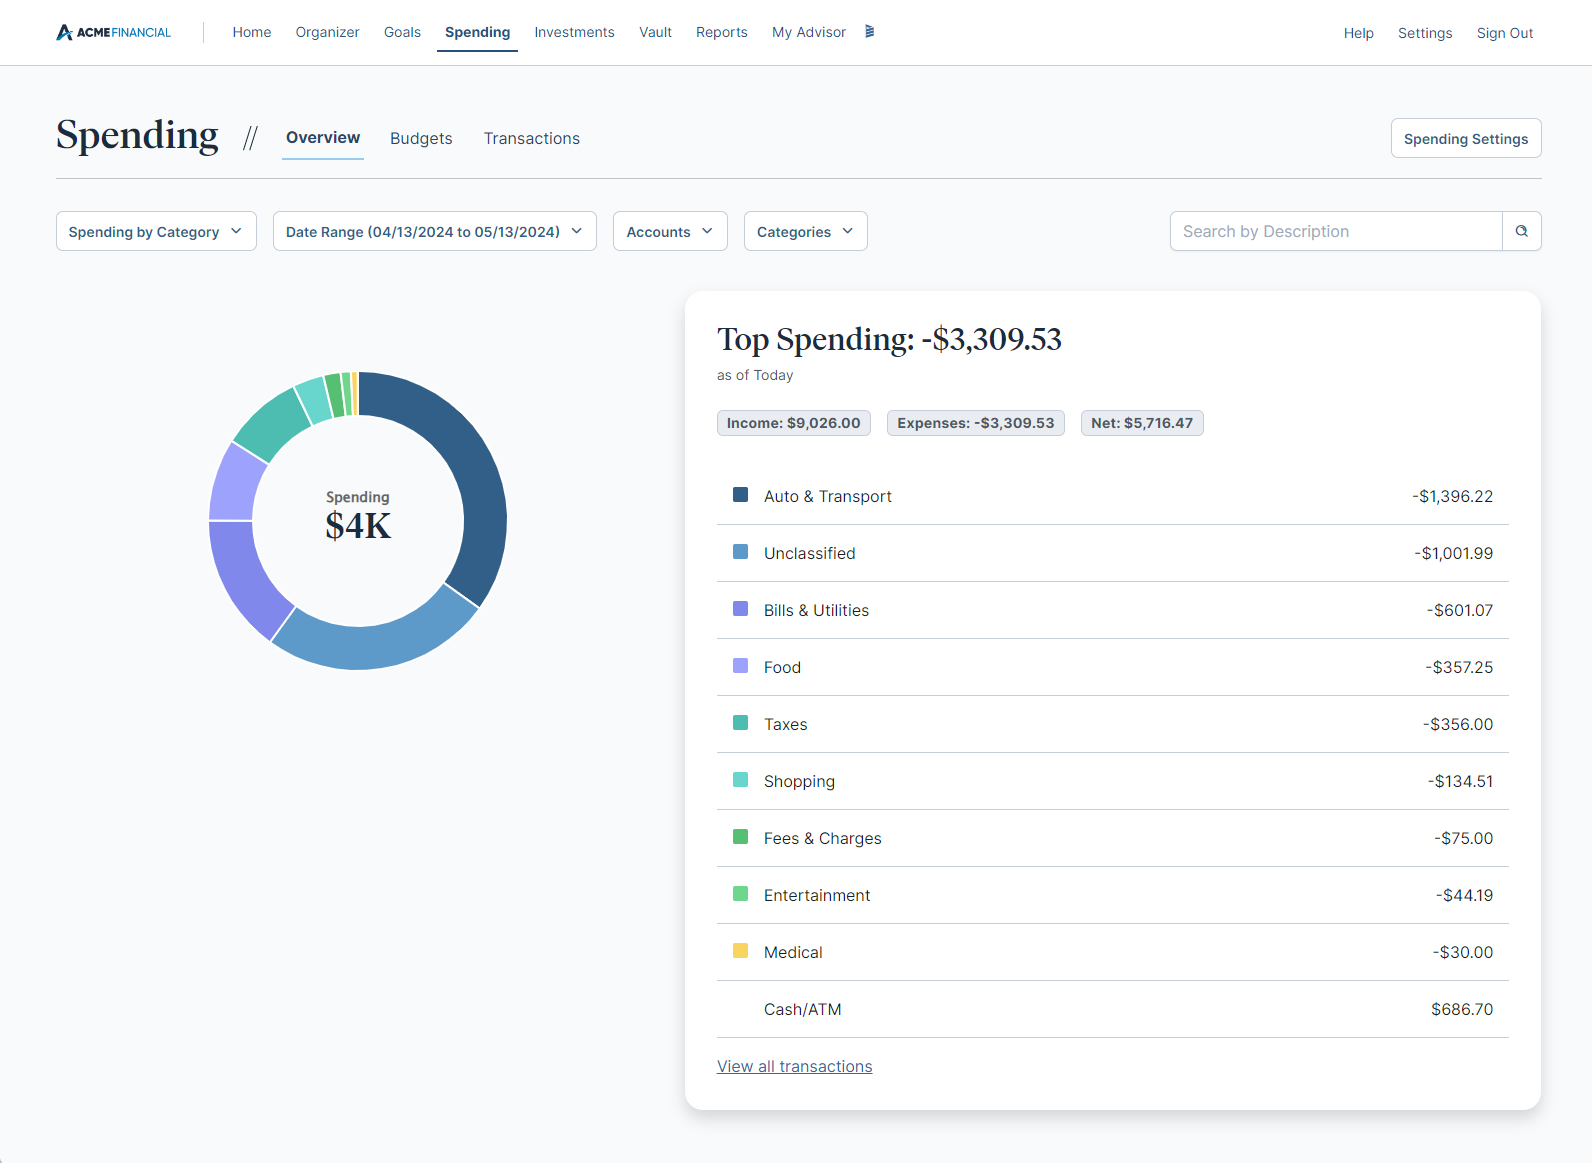This screenshot has height=1163, width=1592.
Task: Open the Date Range dropdown
Action: pyautogui.click(x=434, y=231)
